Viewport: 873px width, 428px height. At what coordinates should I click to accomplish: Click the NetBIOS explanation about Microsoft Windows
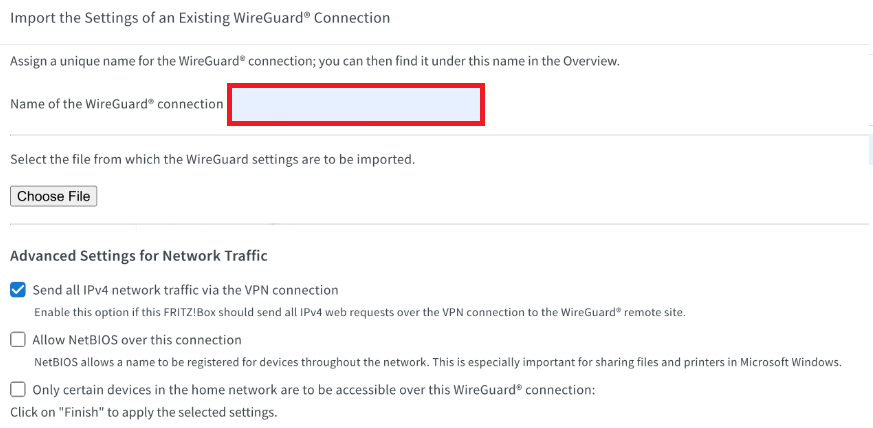click(437, 362)
